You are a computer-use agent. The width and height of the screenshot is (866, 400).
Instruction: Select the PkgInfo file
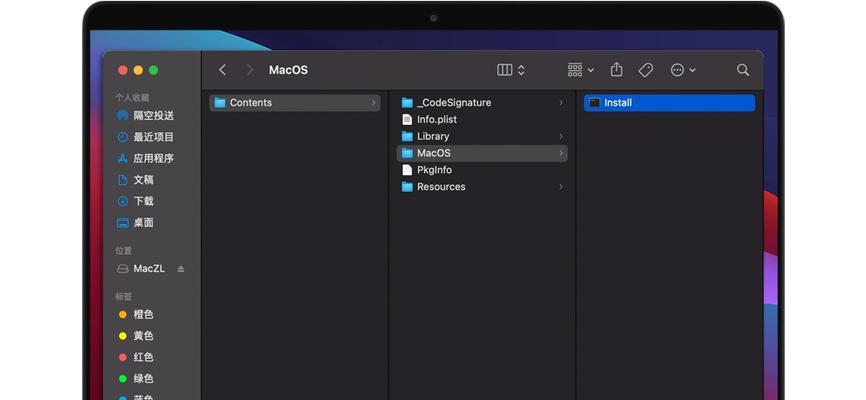coord(482,170)
